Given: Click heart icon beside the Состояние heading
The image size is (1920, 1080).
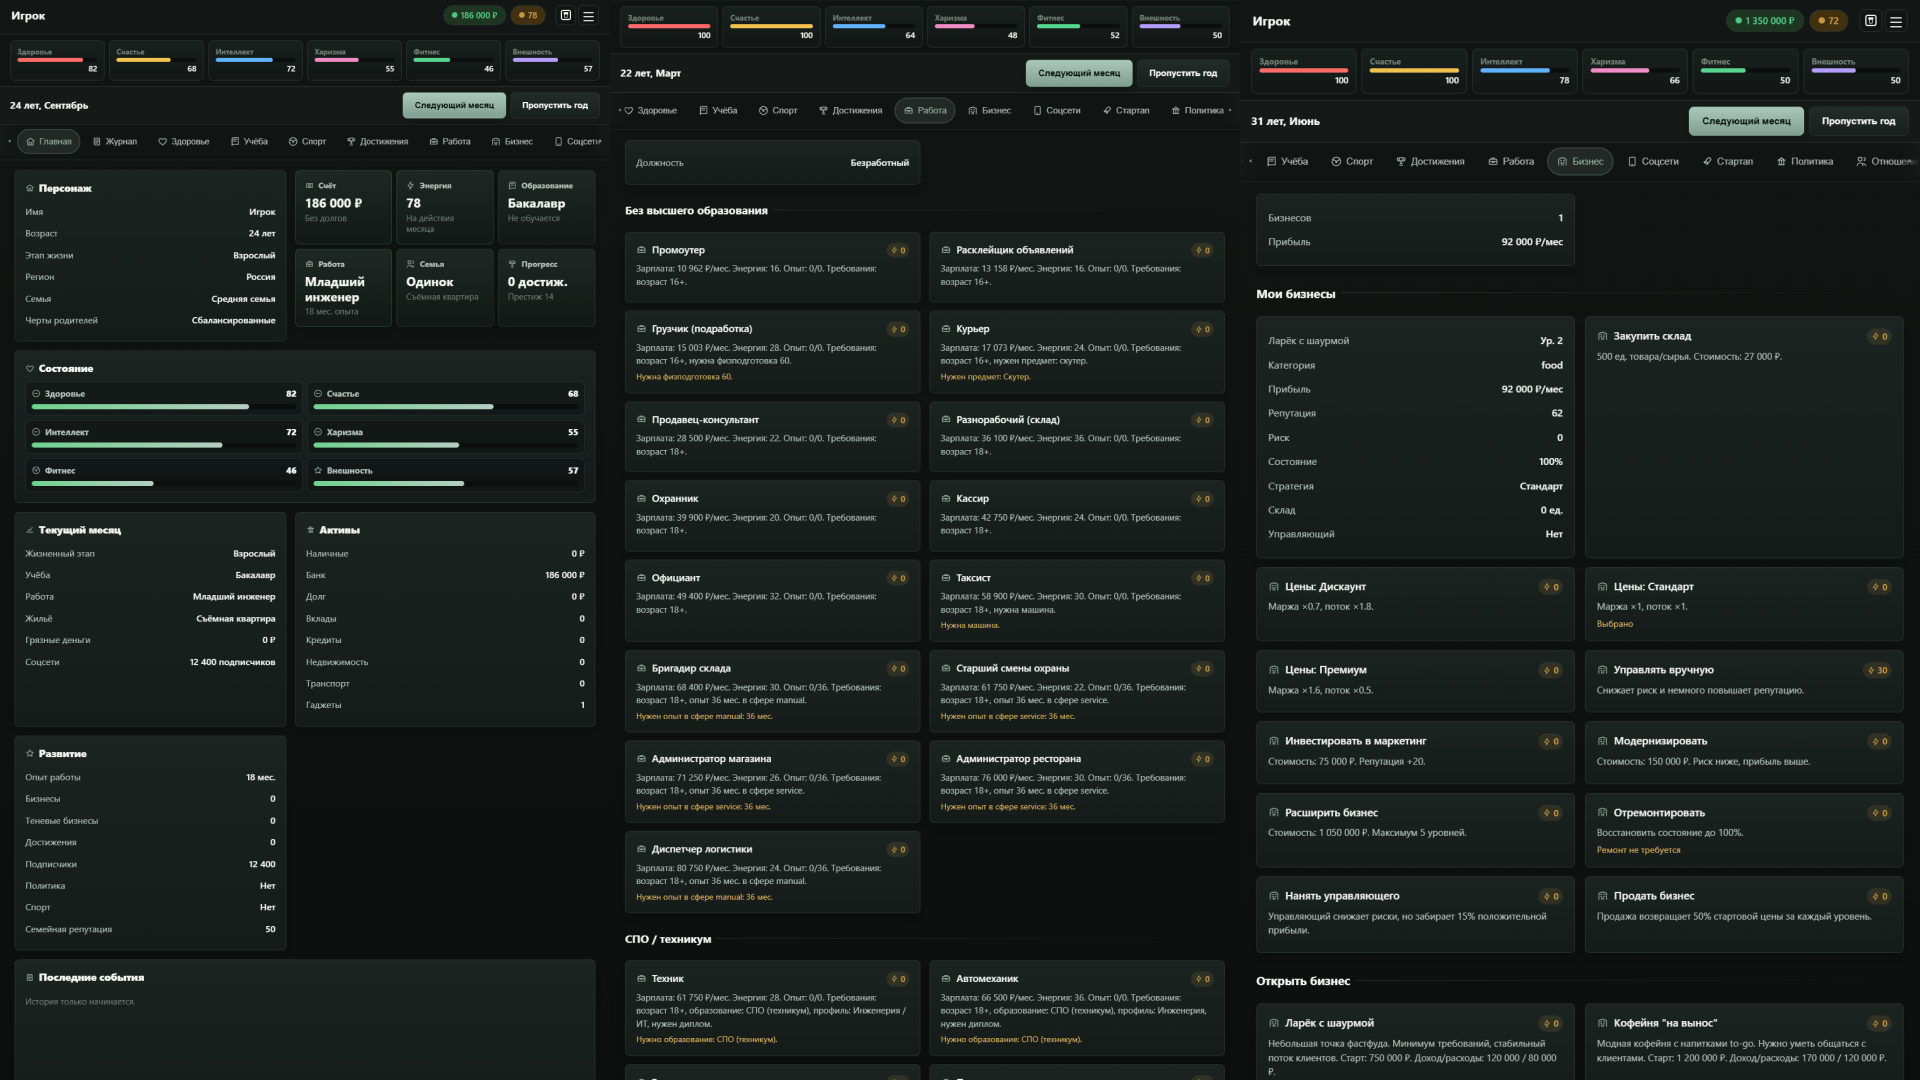Looking at the screenshot, I should [x=30, y=369].
